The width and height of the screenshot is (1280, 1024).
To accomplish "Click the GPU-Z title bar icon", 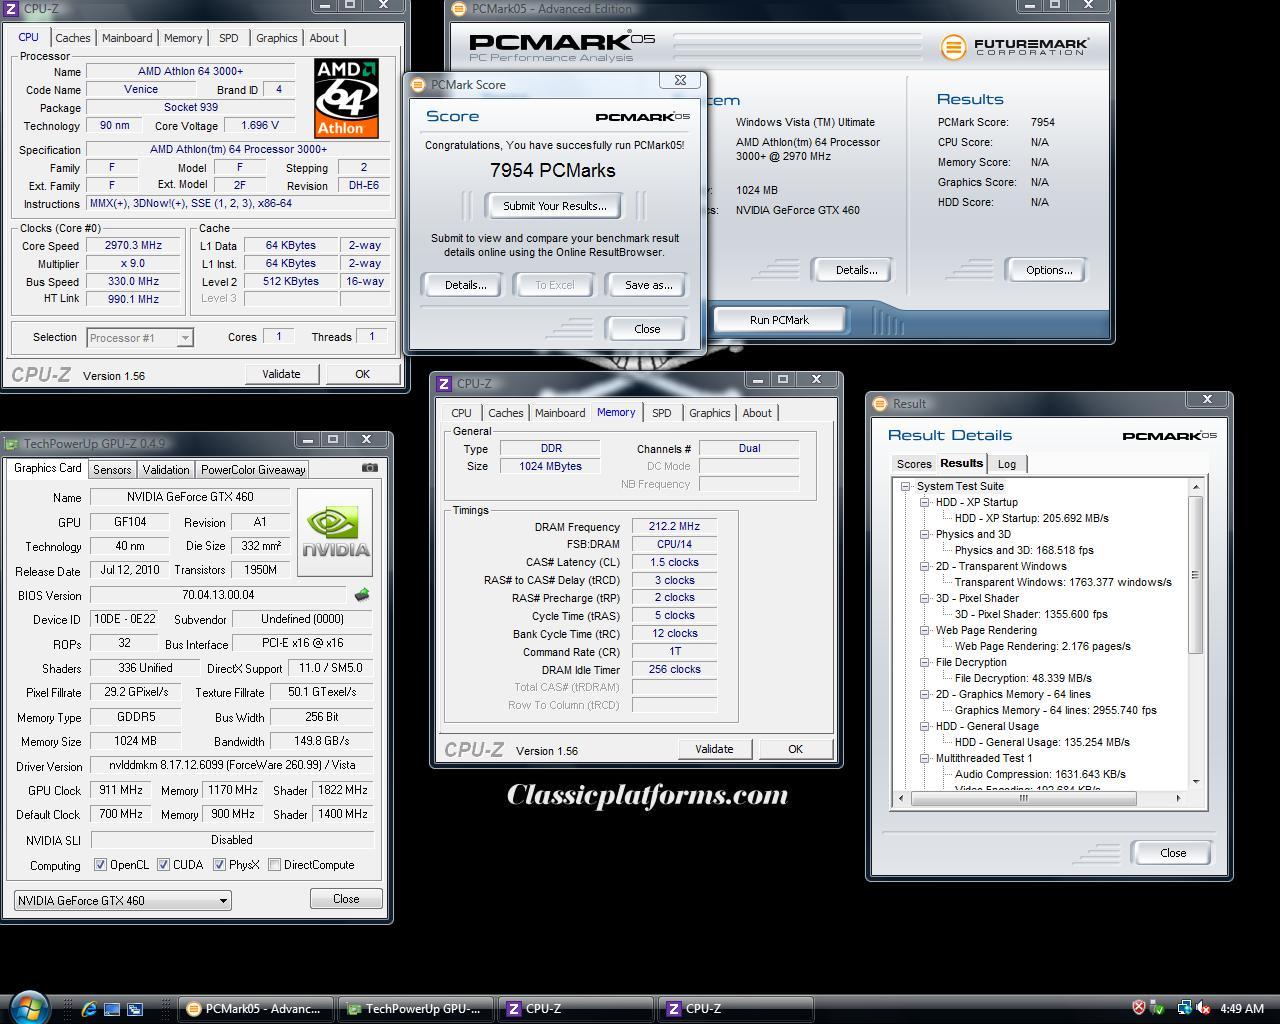I will point(11,443).
